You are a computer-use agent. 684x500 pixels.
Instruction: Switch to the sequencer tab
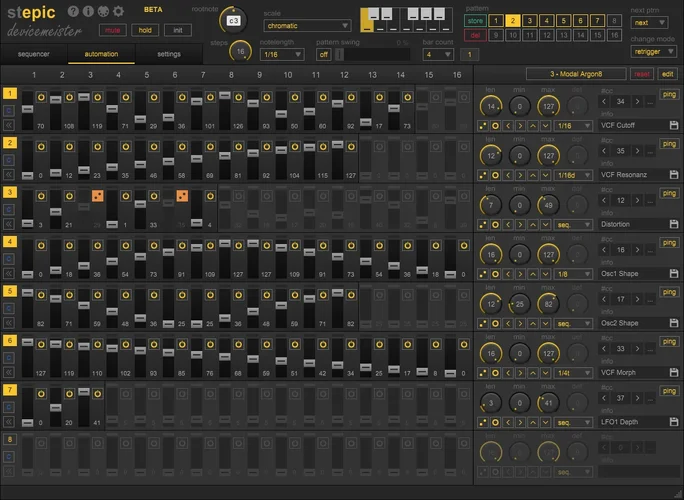(x=34, y=54)
